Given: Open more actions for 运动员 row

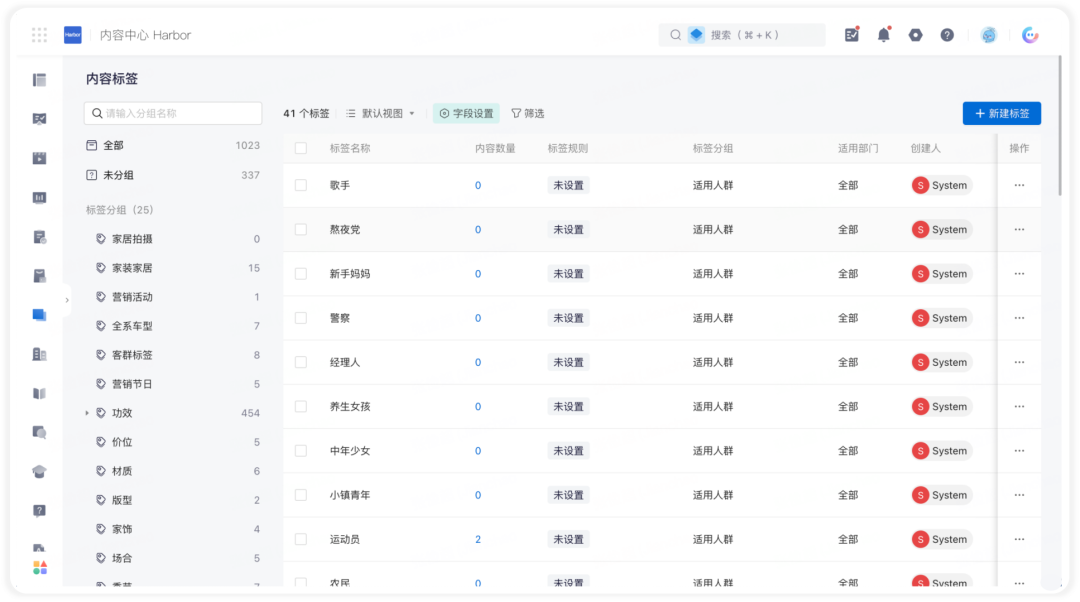Looking at the screenshot, I should click(x=1019, y=539).
